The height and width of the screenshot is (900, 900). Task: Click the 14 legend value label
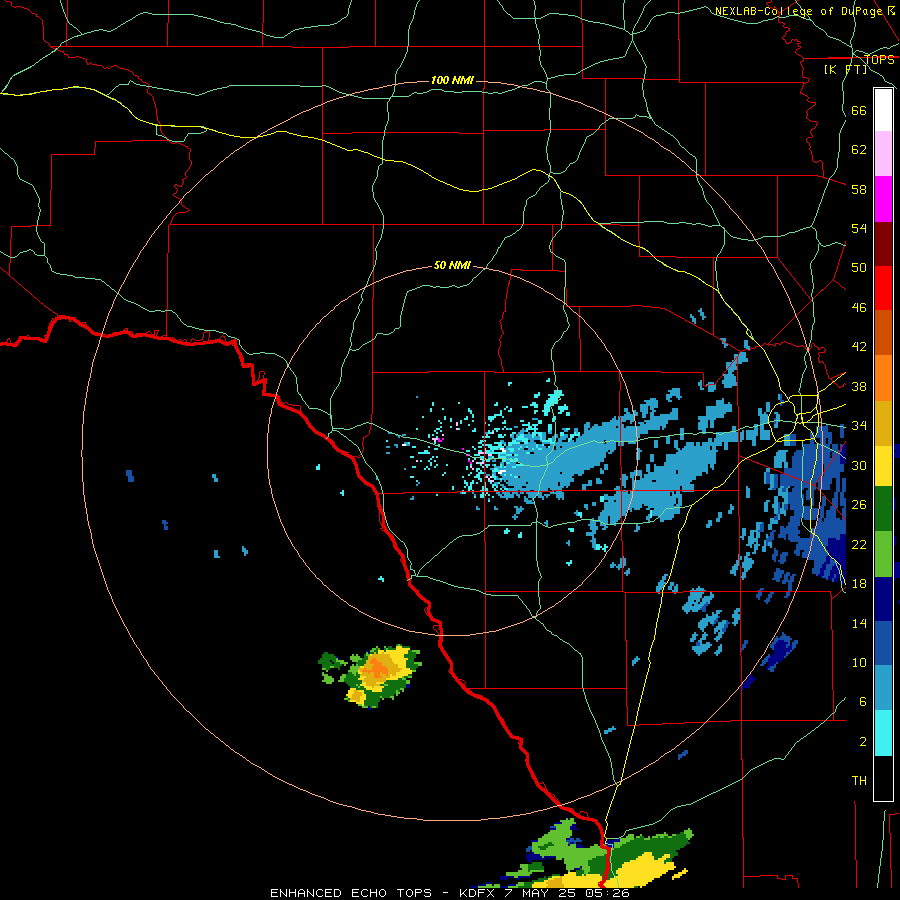(x=859, y=623)
